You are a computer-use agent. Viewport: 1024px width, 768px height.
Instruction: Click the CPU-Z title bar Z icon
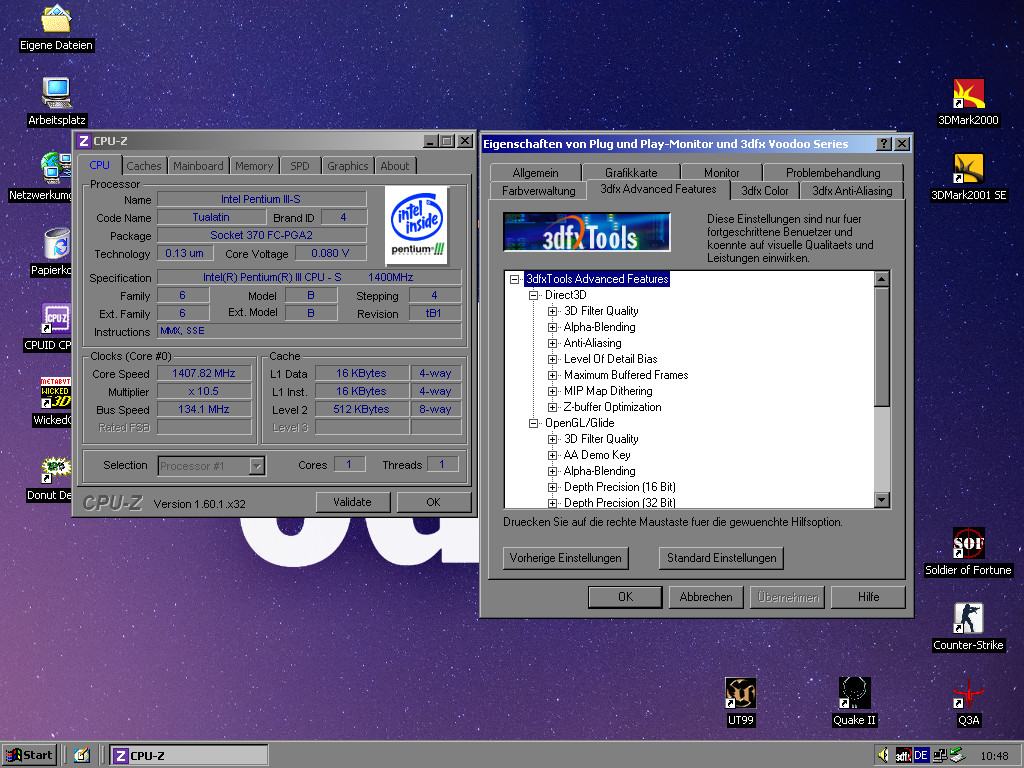[x=83, y=140]
